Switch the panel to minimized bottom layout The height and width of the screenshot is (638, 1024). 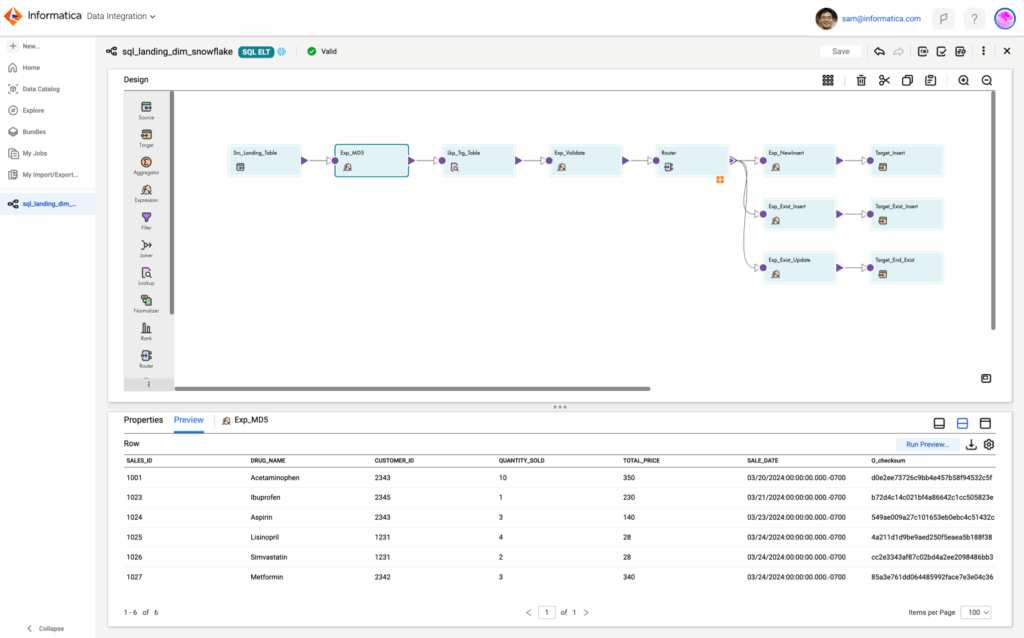(939, 423)
